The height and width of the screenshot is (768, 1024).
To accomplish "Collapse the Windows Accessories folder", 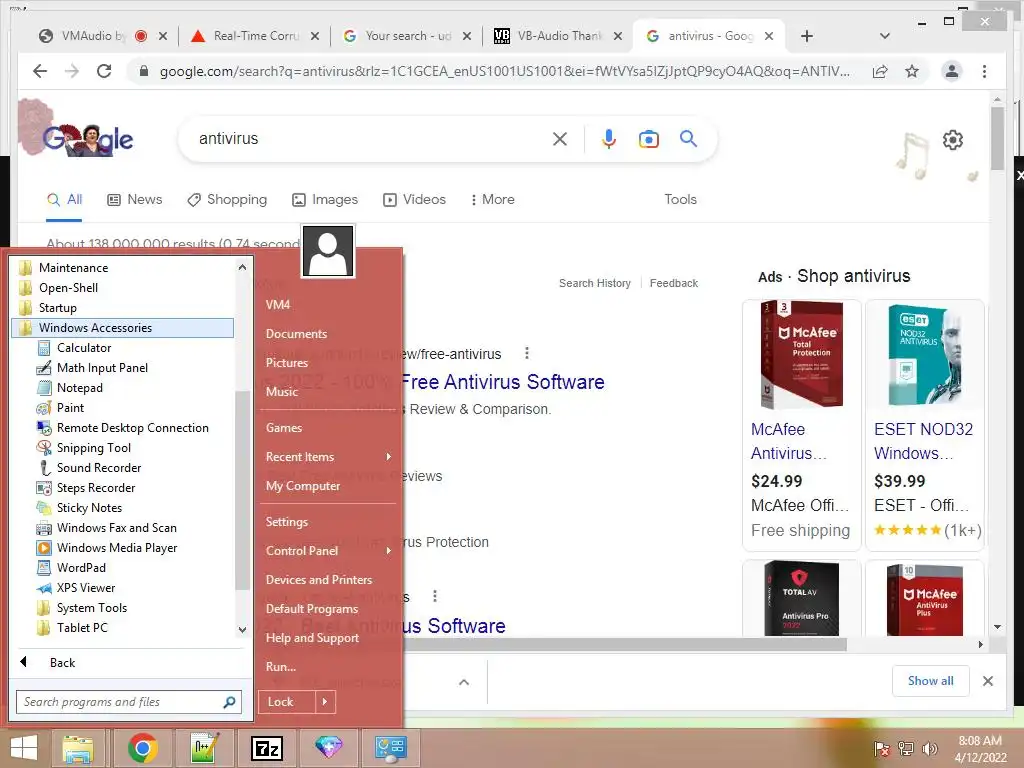I will click(123, 328).
